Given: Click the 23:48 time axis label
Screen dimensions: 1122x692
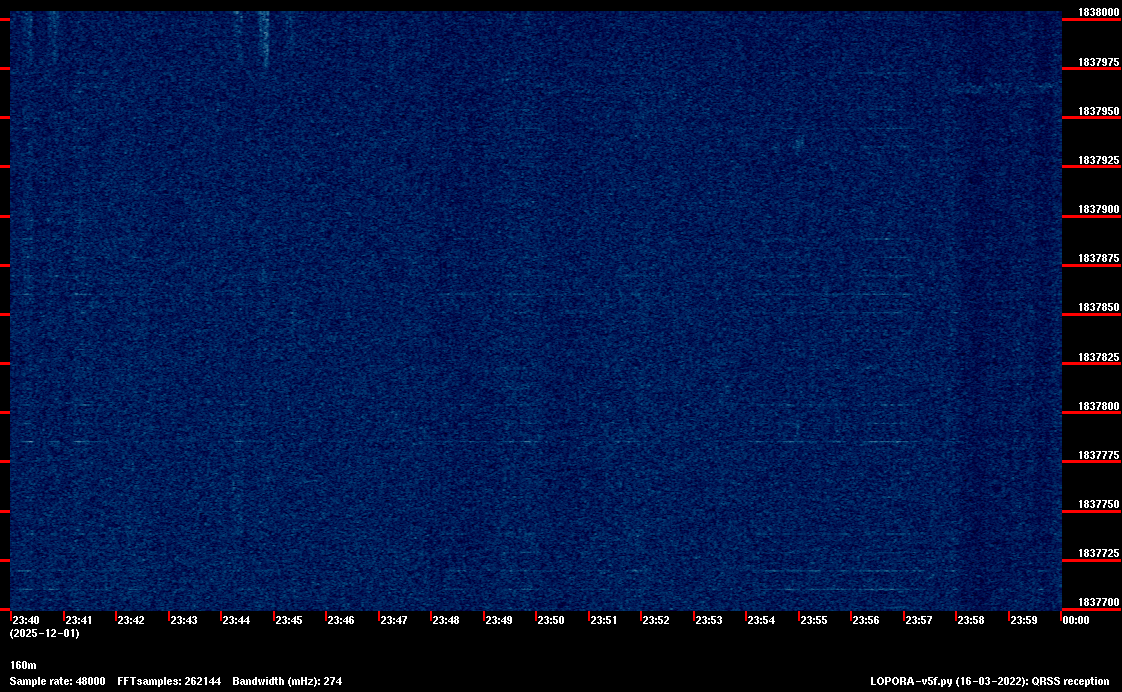Looking at the screenshot, I should tap(446, 620).
